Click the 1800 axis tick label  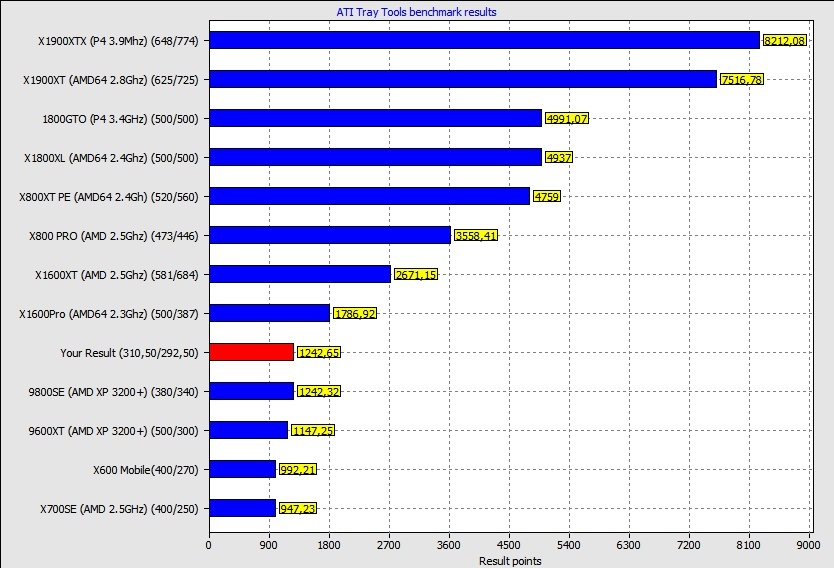[329, 545]
